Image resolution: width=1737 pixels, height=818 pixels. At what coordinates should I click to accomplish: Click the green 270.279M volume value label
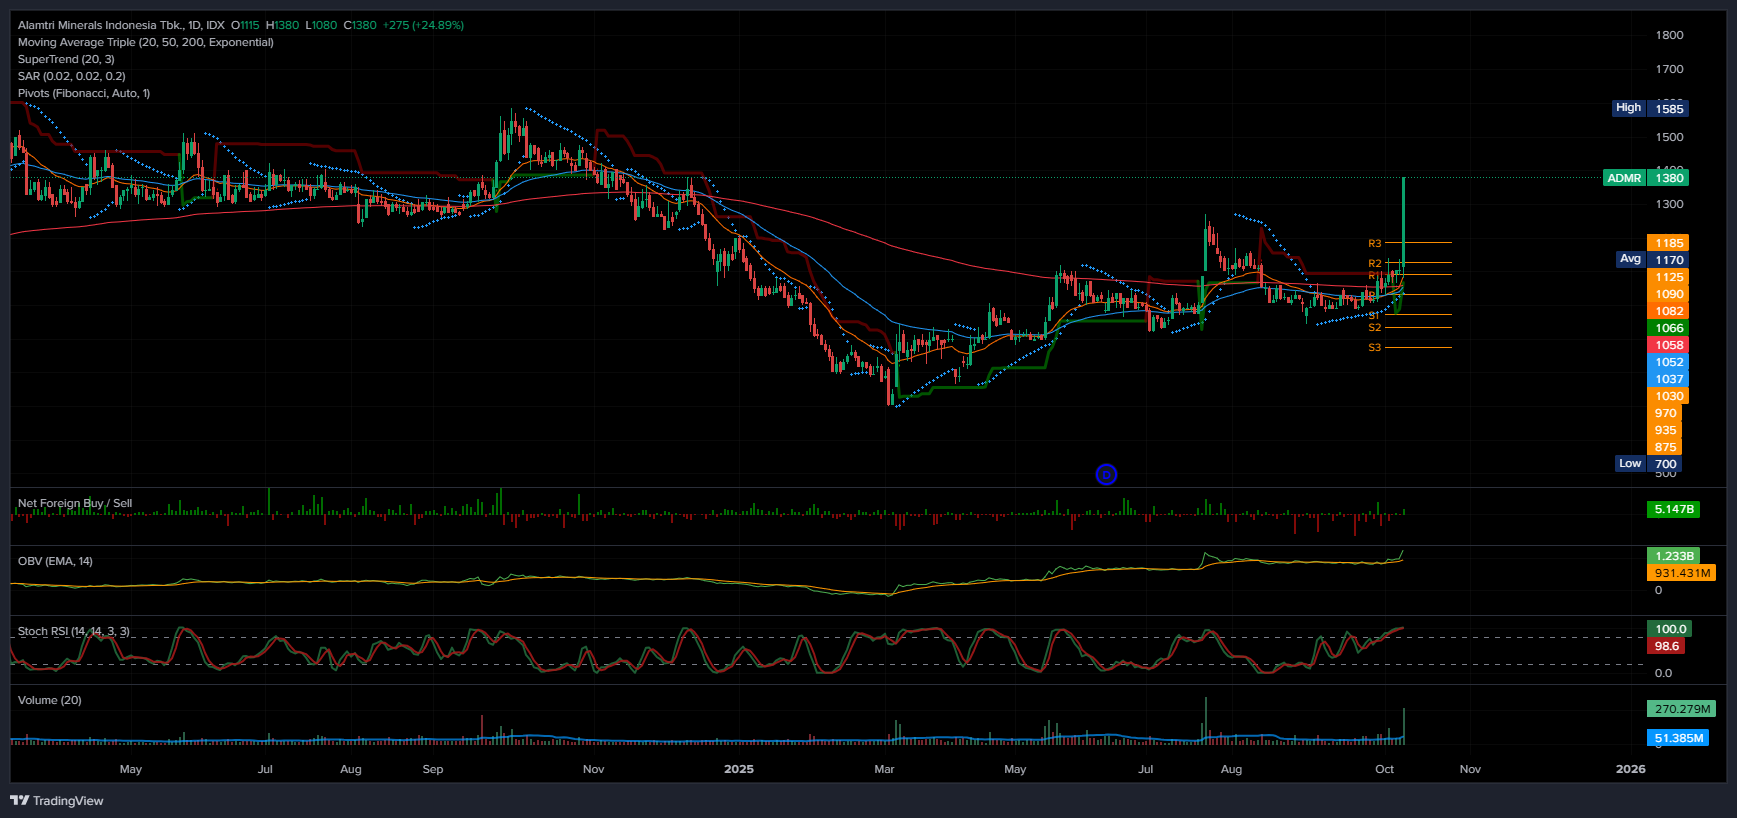click(x=1682, y=709)
